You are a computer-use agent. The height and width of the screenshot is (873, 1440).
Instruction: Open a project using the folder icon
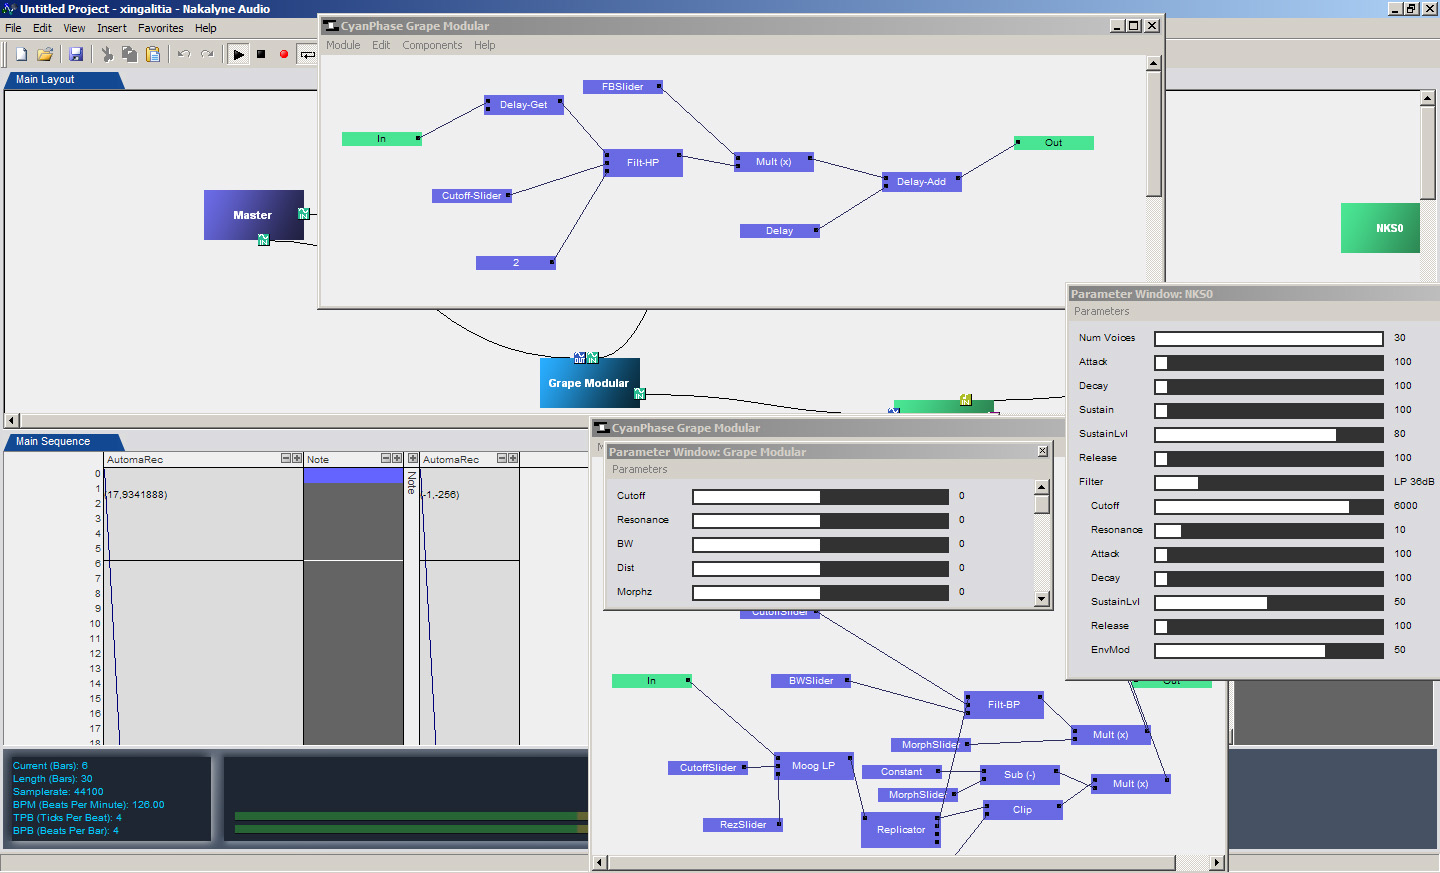coord(45,54)
